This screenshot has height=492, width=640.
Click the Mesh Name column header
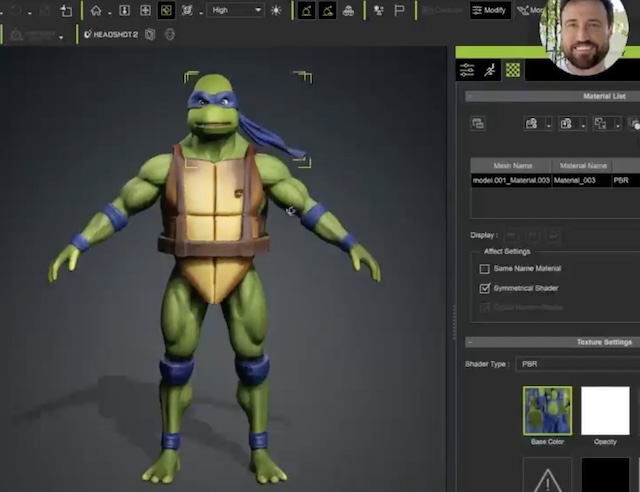(511, 166)
